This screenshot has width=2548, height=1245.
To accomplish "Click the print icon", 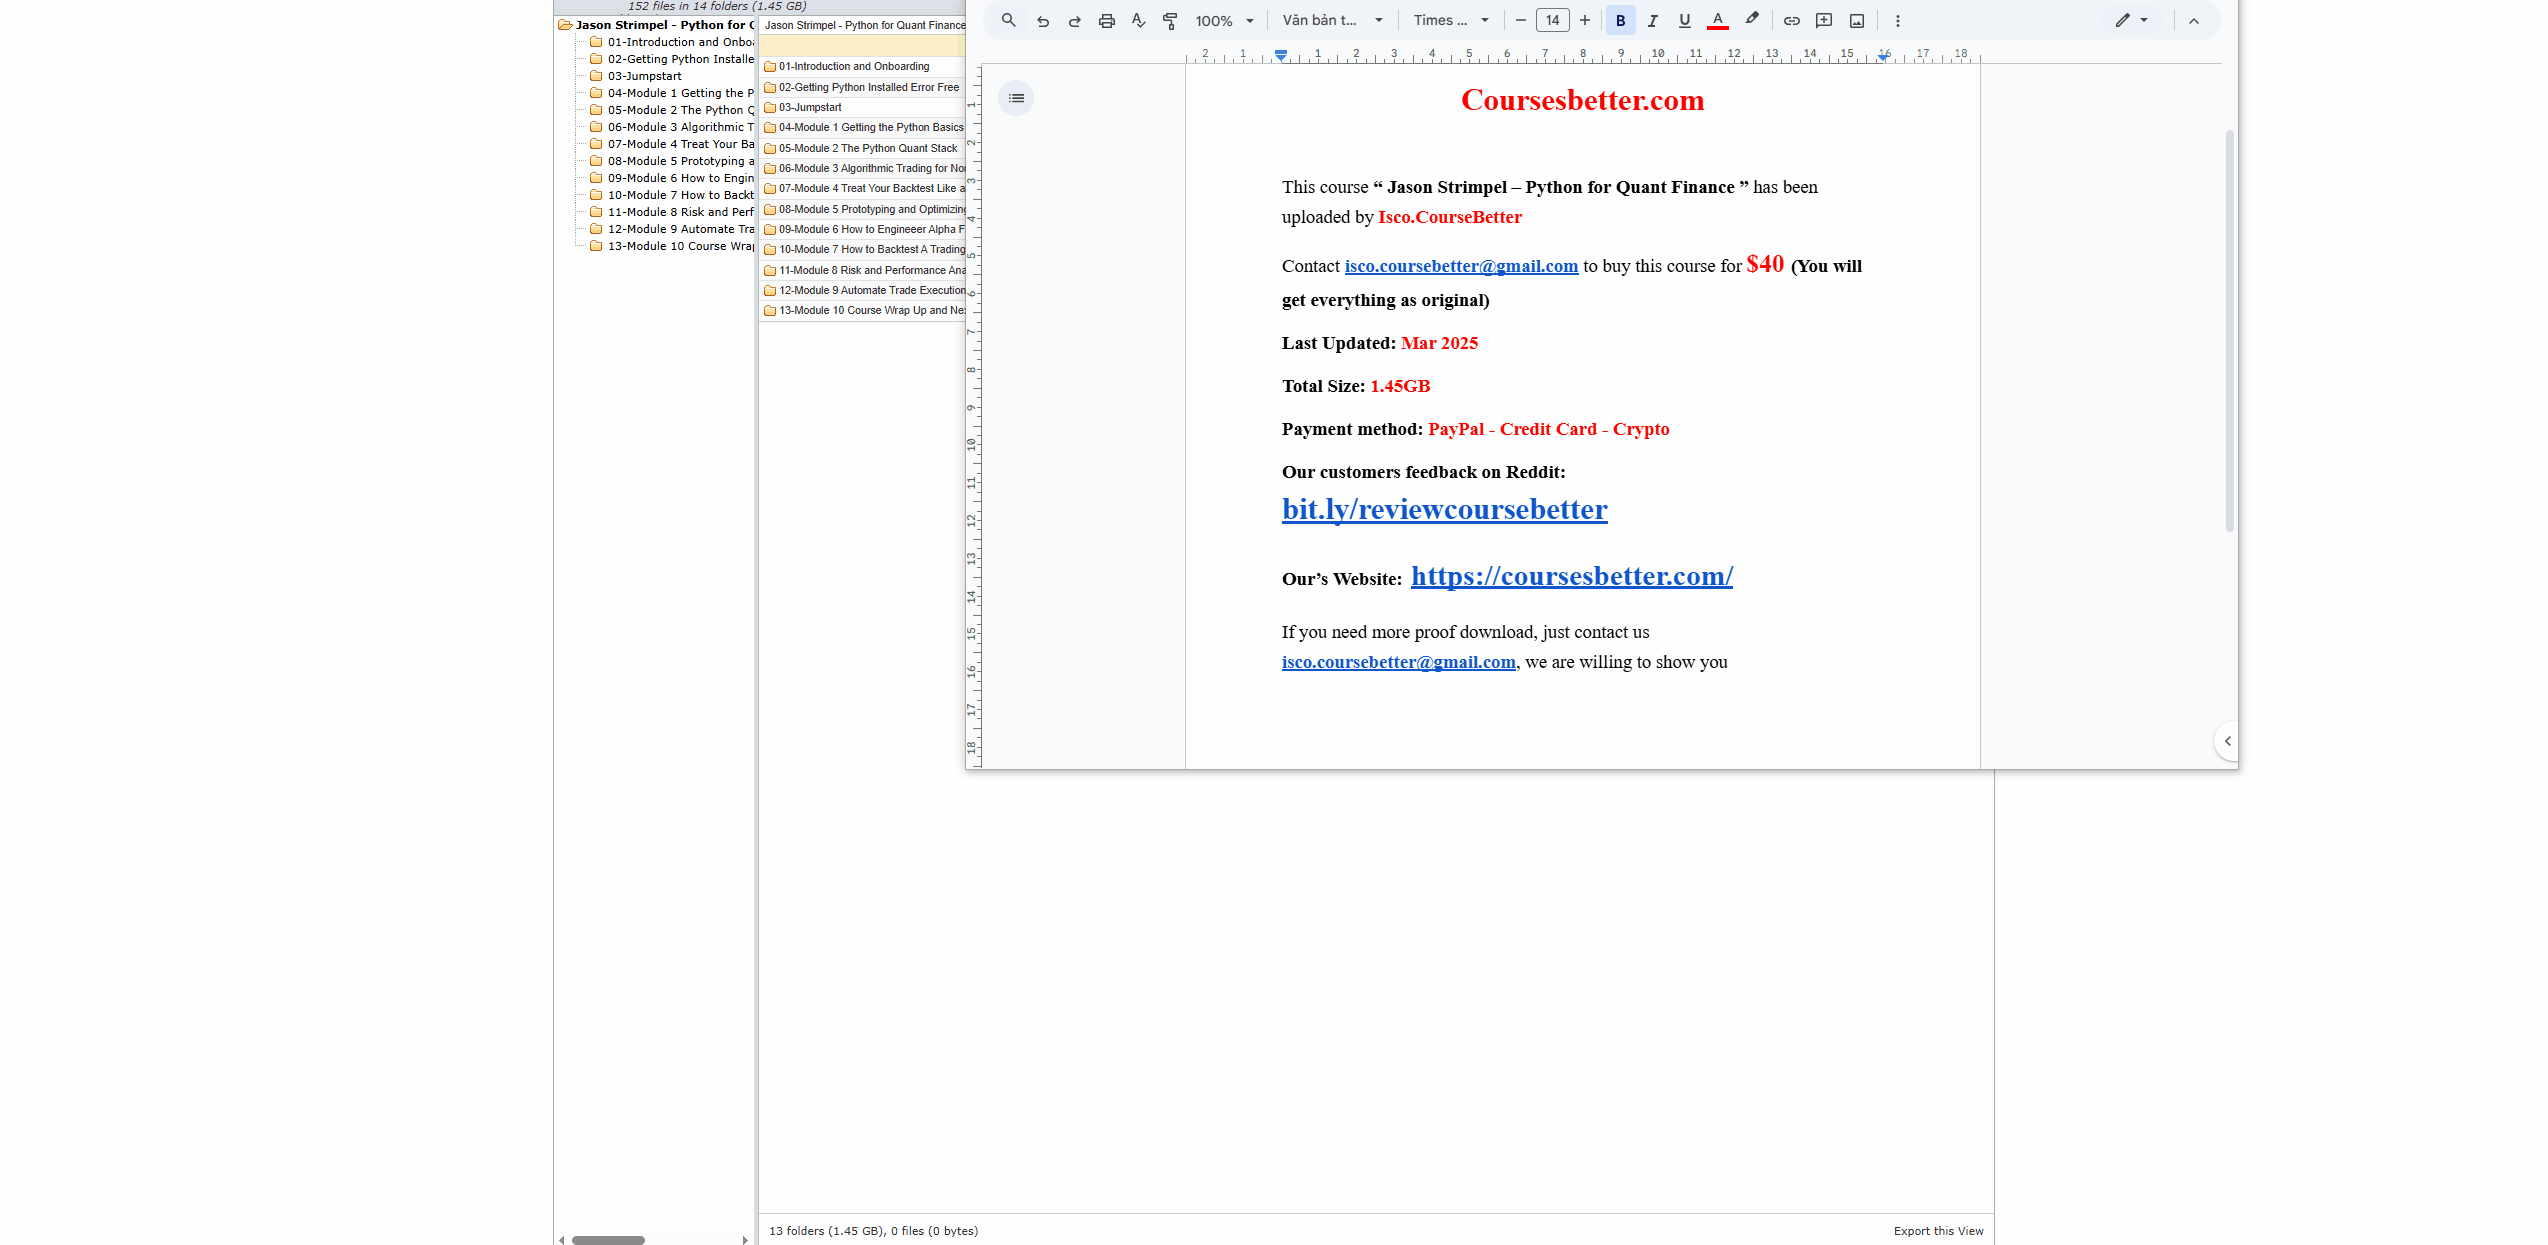I will click(x=1106, y=20).
